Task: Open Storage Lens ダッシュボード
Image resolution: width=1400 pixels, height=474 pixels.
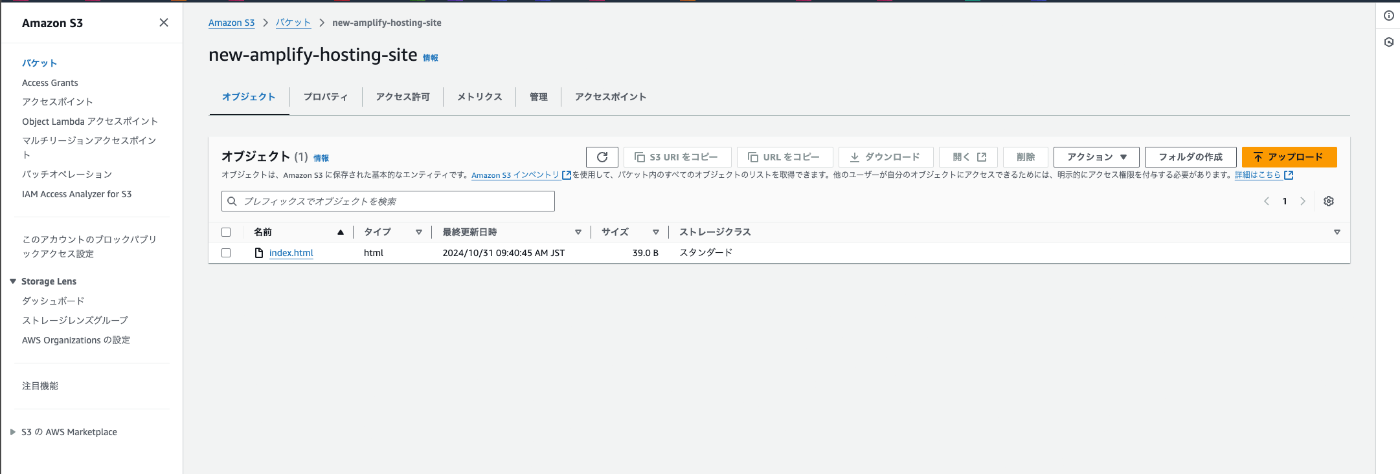Action: tap(53, 301)
